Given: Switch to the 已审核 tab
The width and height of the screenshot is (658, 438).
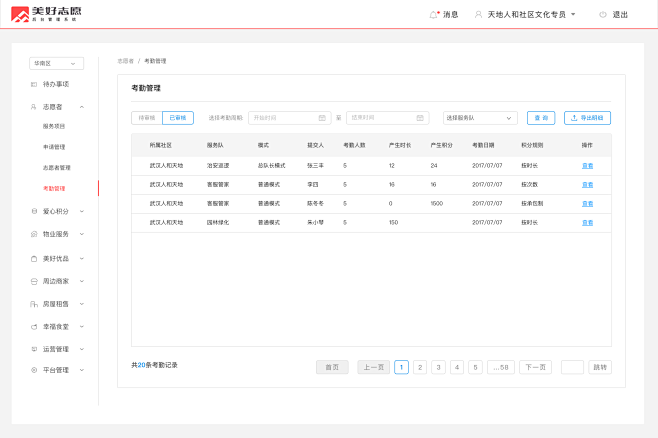Looking at the screenshot, I should pyautogui.click(x=178, y=118).
